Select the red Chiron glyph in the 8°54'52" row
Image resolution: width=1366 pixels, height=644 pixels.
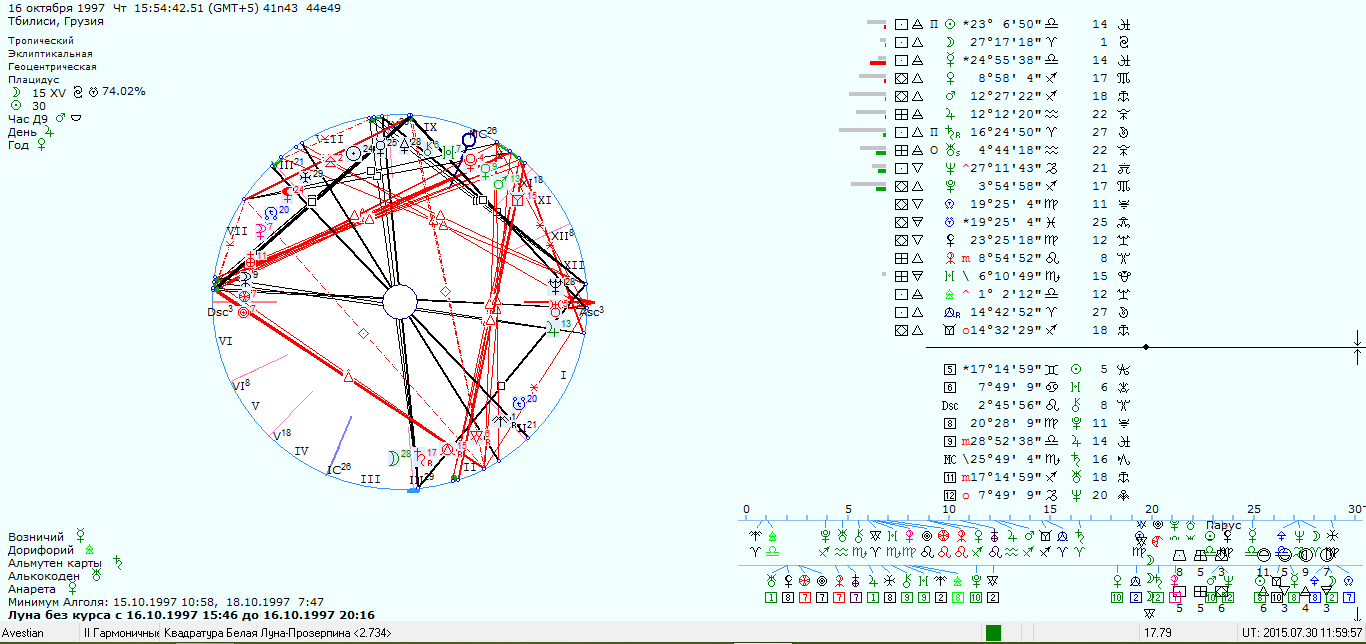[x=950, y=258]
